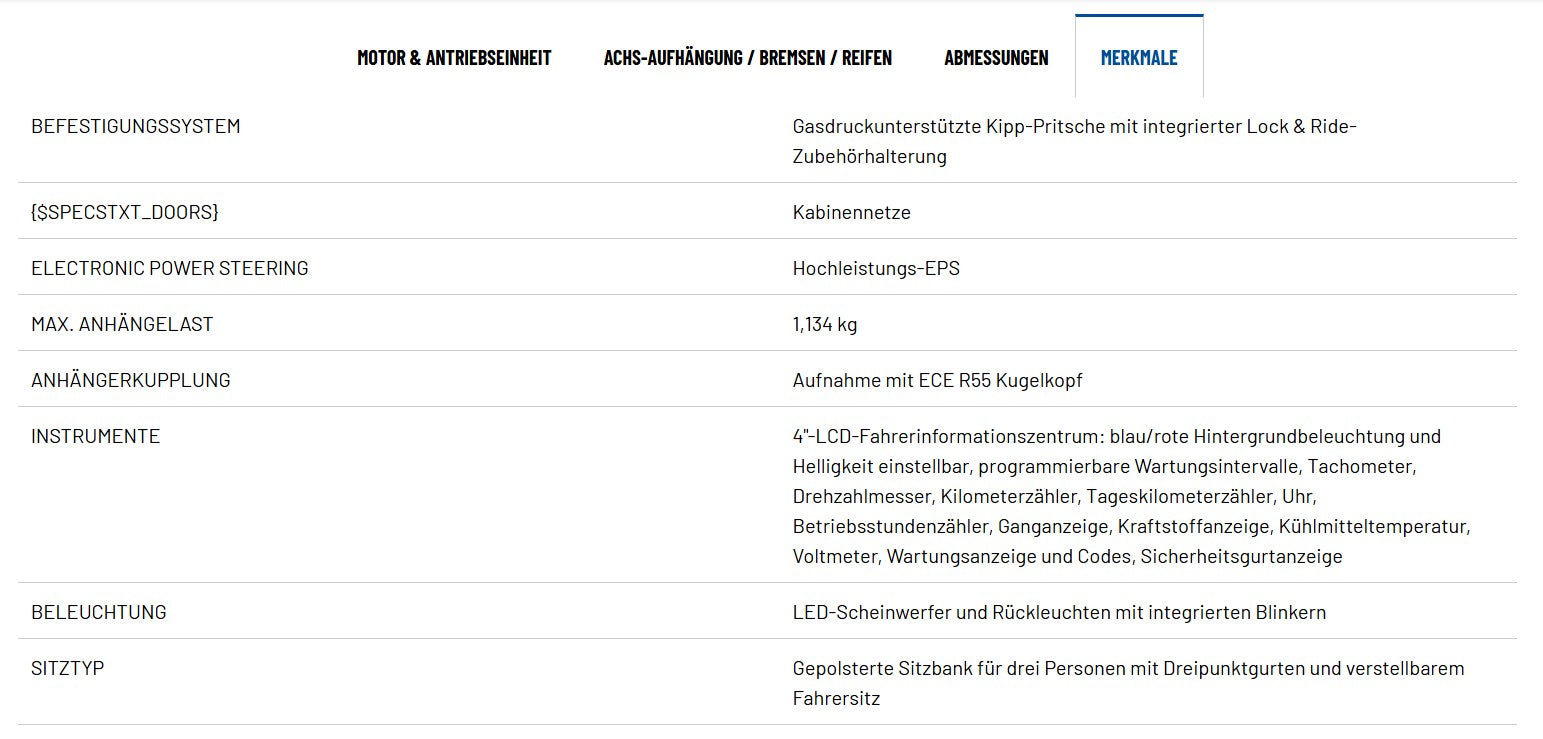
Task: Click the active Merkmale tab
Action: (x=1139, y=57)
